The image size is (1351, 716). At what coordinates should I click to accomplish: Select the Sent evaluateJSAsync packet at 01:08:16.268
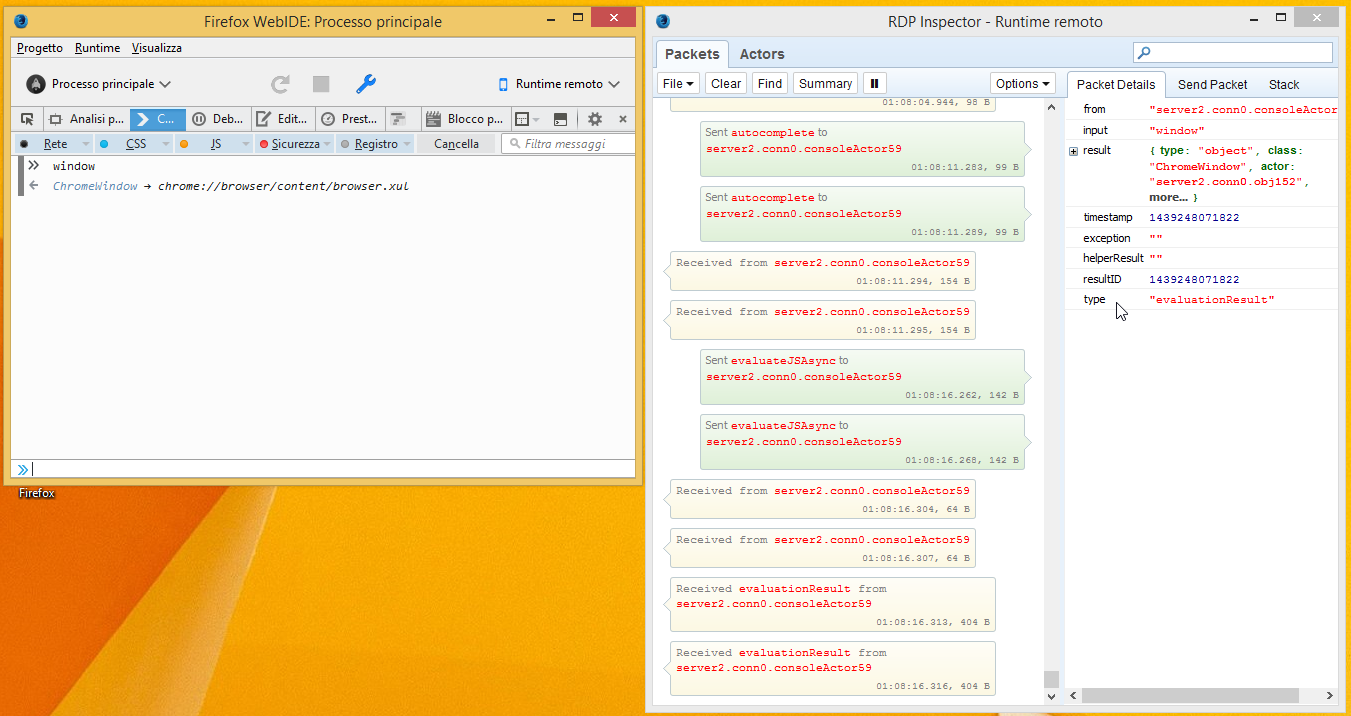[x=862, y=442]
